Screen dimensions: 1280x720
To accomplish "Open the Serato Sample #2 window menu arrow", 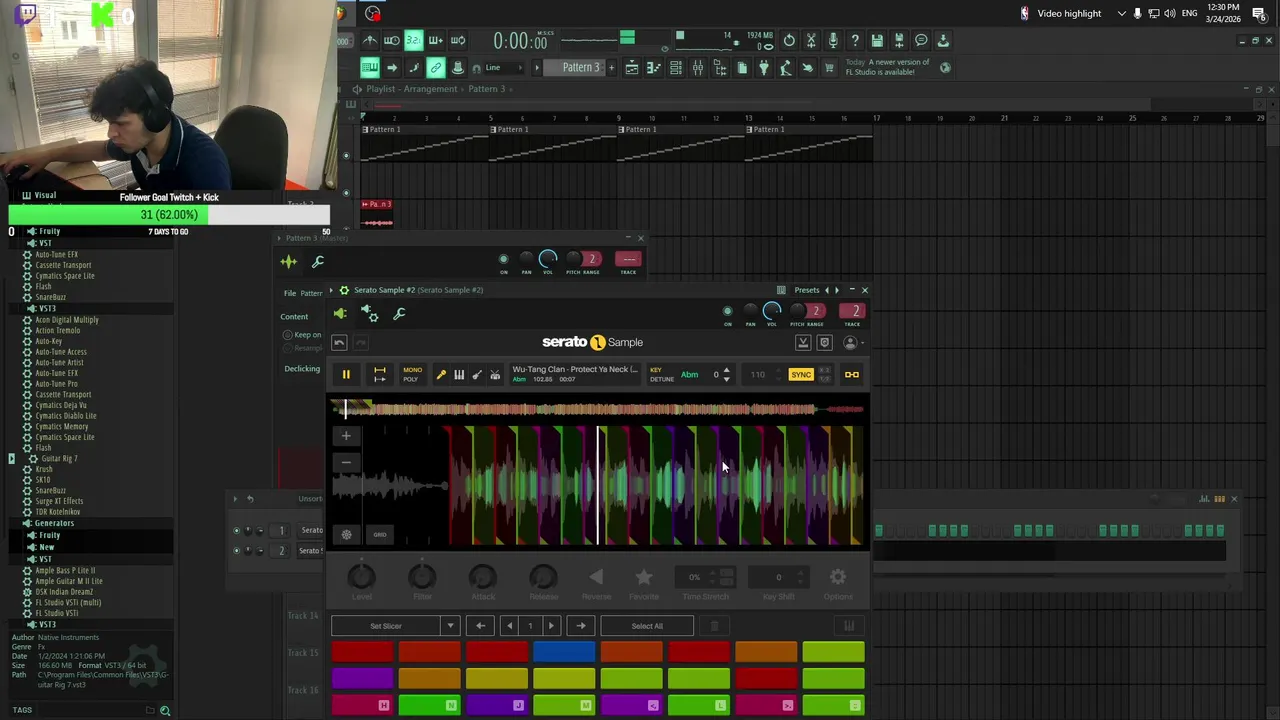I will pos(331,290).
